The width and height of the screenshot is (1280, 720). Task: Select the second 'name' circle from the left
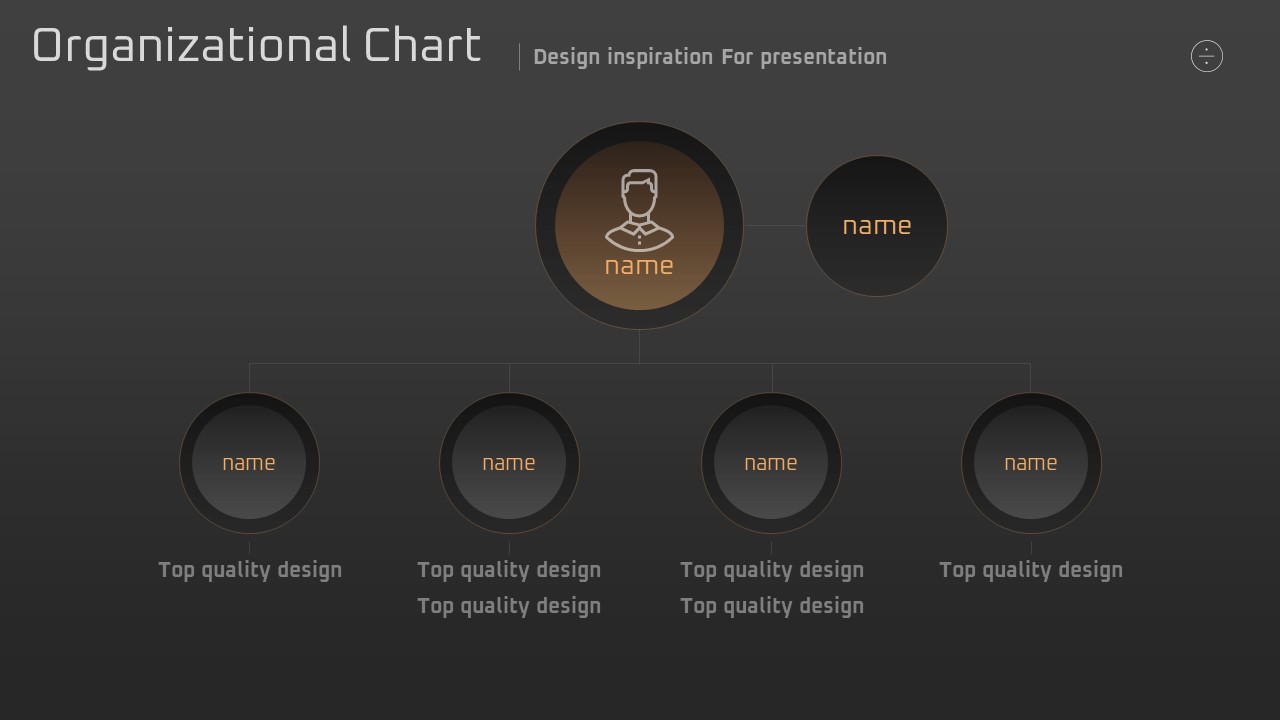coord(509,463)
